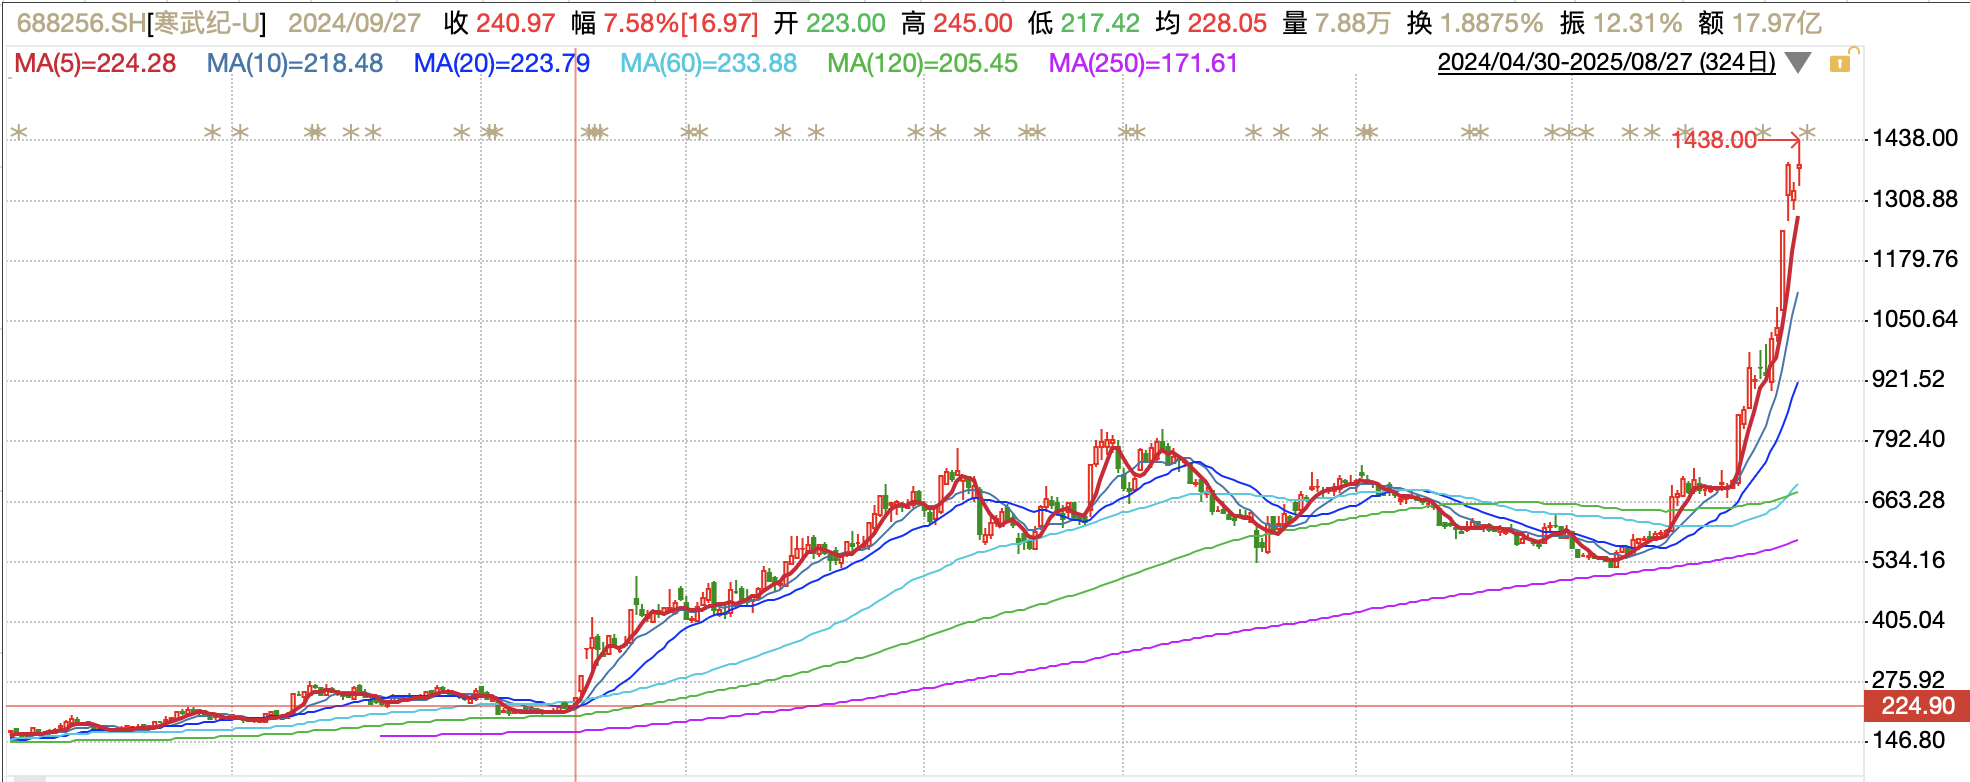Click the 792.40 price axis label
Image resolution: width=1970 pixels, height=782 pixels.
[x=1908, y=439]
